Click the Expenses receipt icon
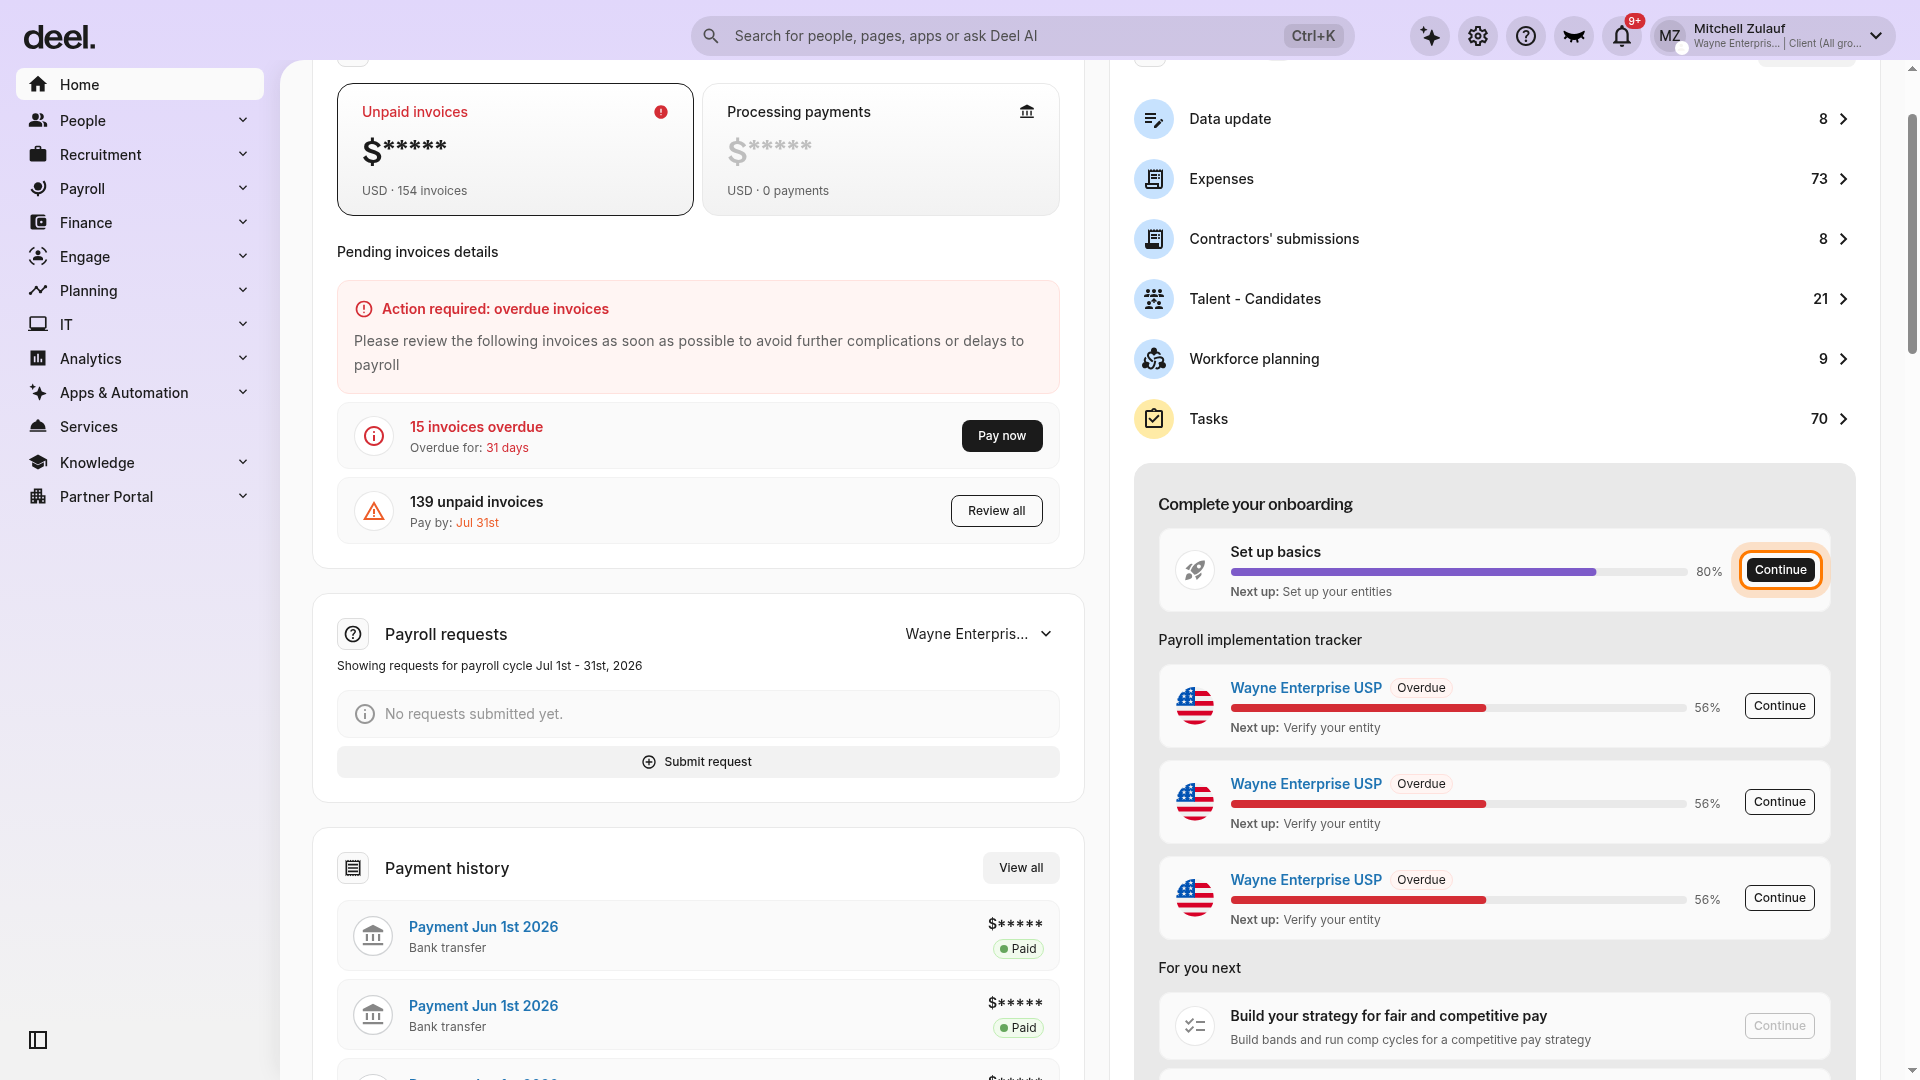 pyautogui.click(x=1154, y=179)
